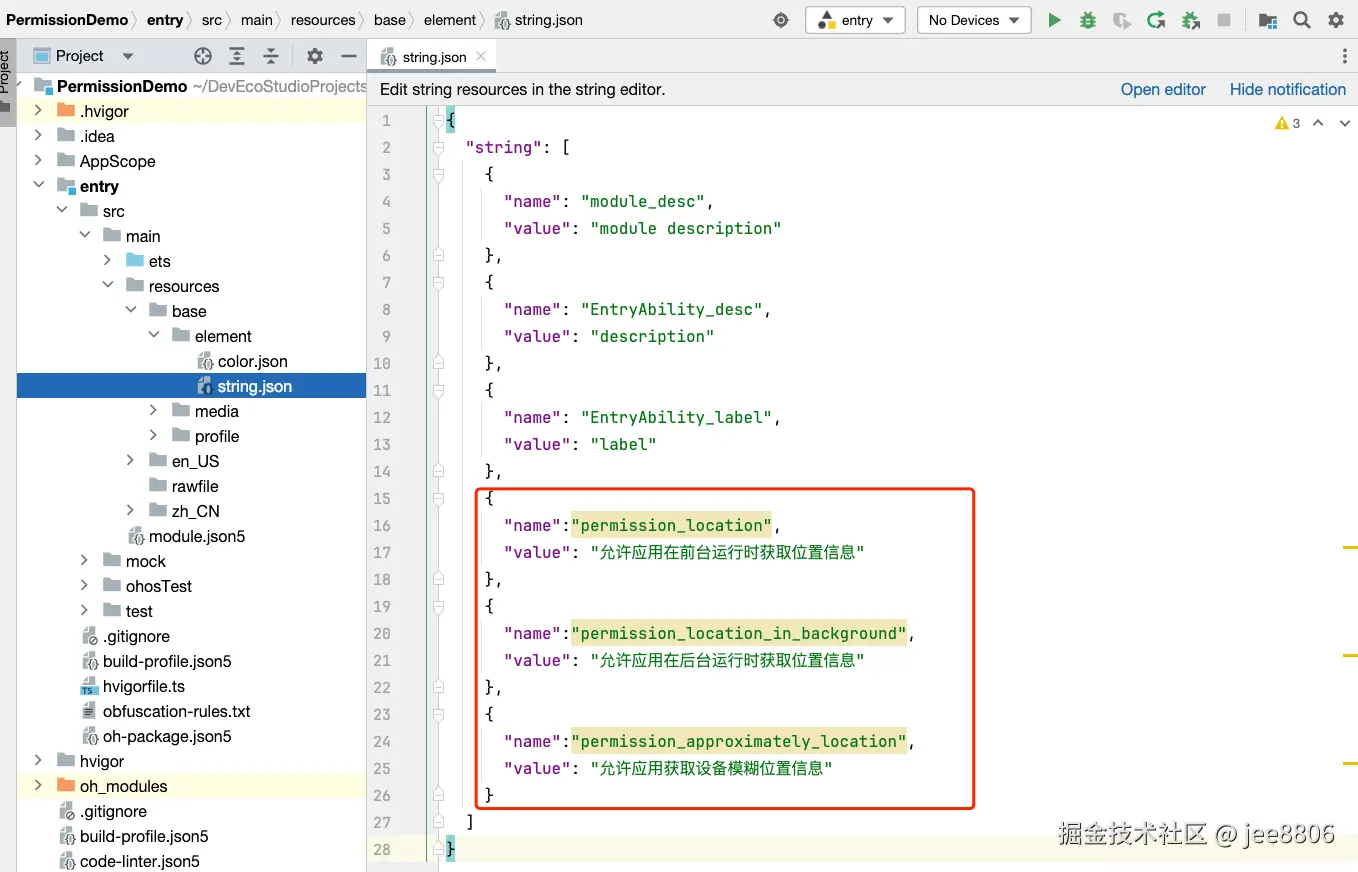Locate opened file in Project panel
The image size is (1358, 872).
203,56
